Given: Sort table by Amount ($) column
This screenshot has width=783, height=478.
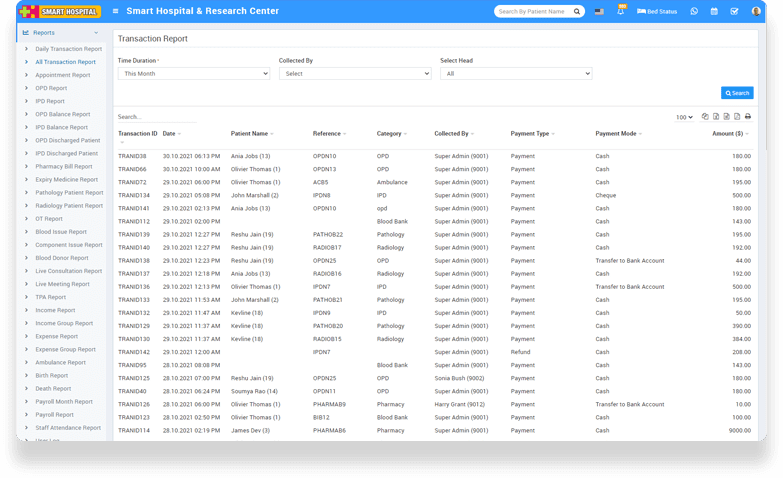Looking at the screenshot, I should 729,133.
